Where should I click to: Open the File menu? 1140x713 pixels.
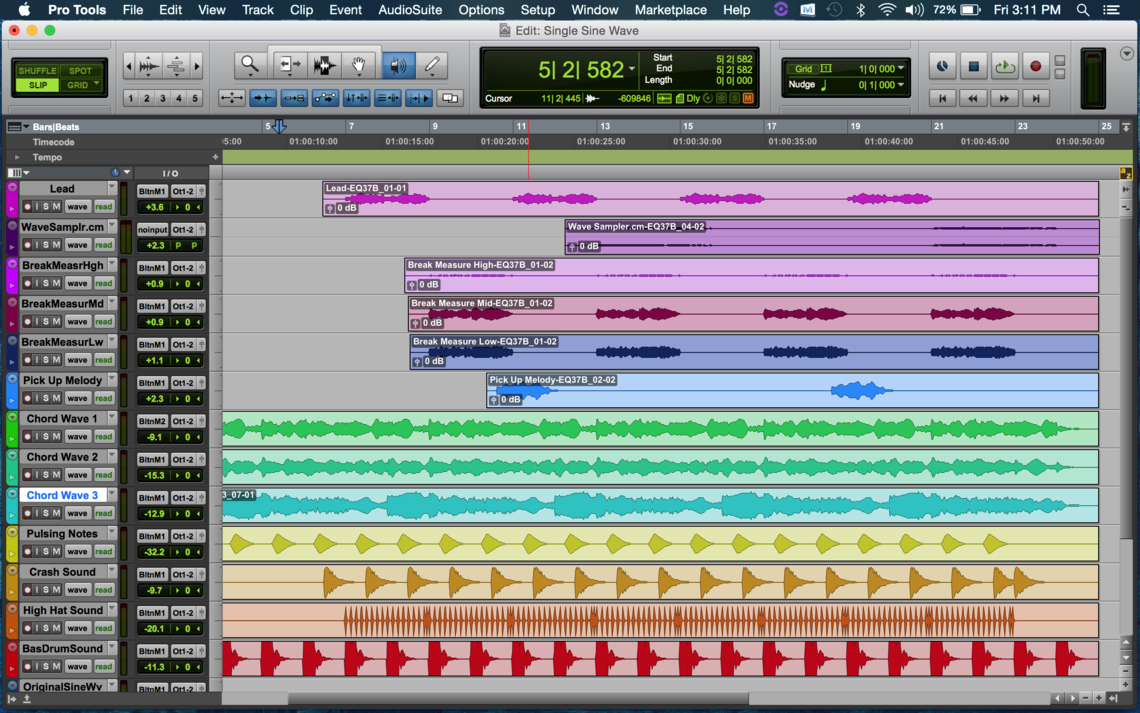click(133, 9)
